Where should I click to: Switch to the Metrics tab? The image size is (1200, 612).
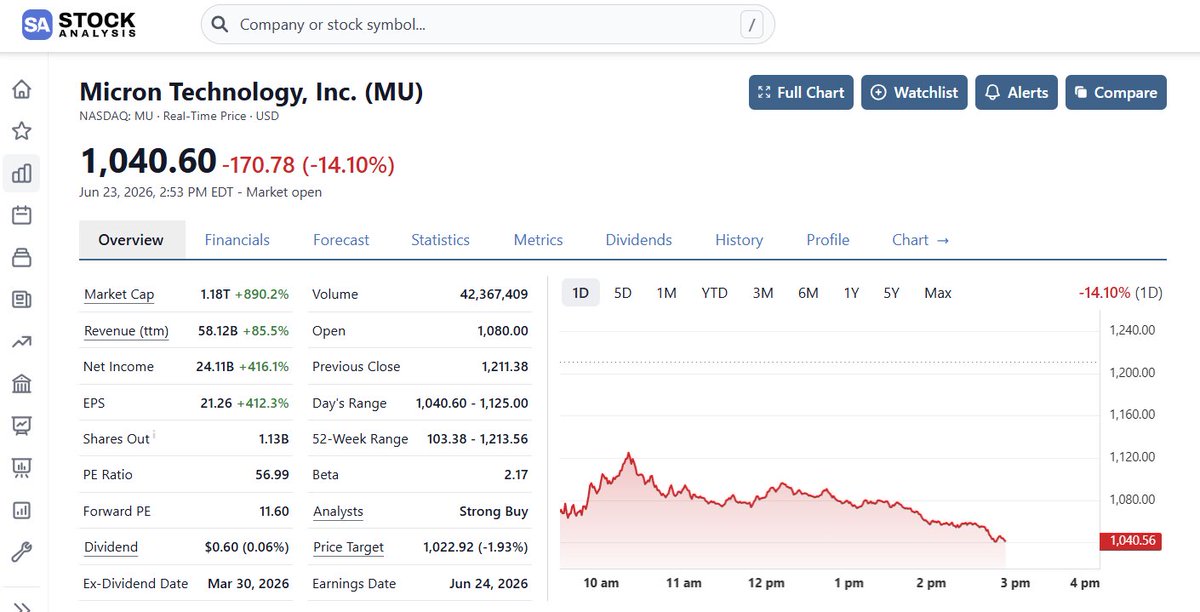click(x=538, y=240)
